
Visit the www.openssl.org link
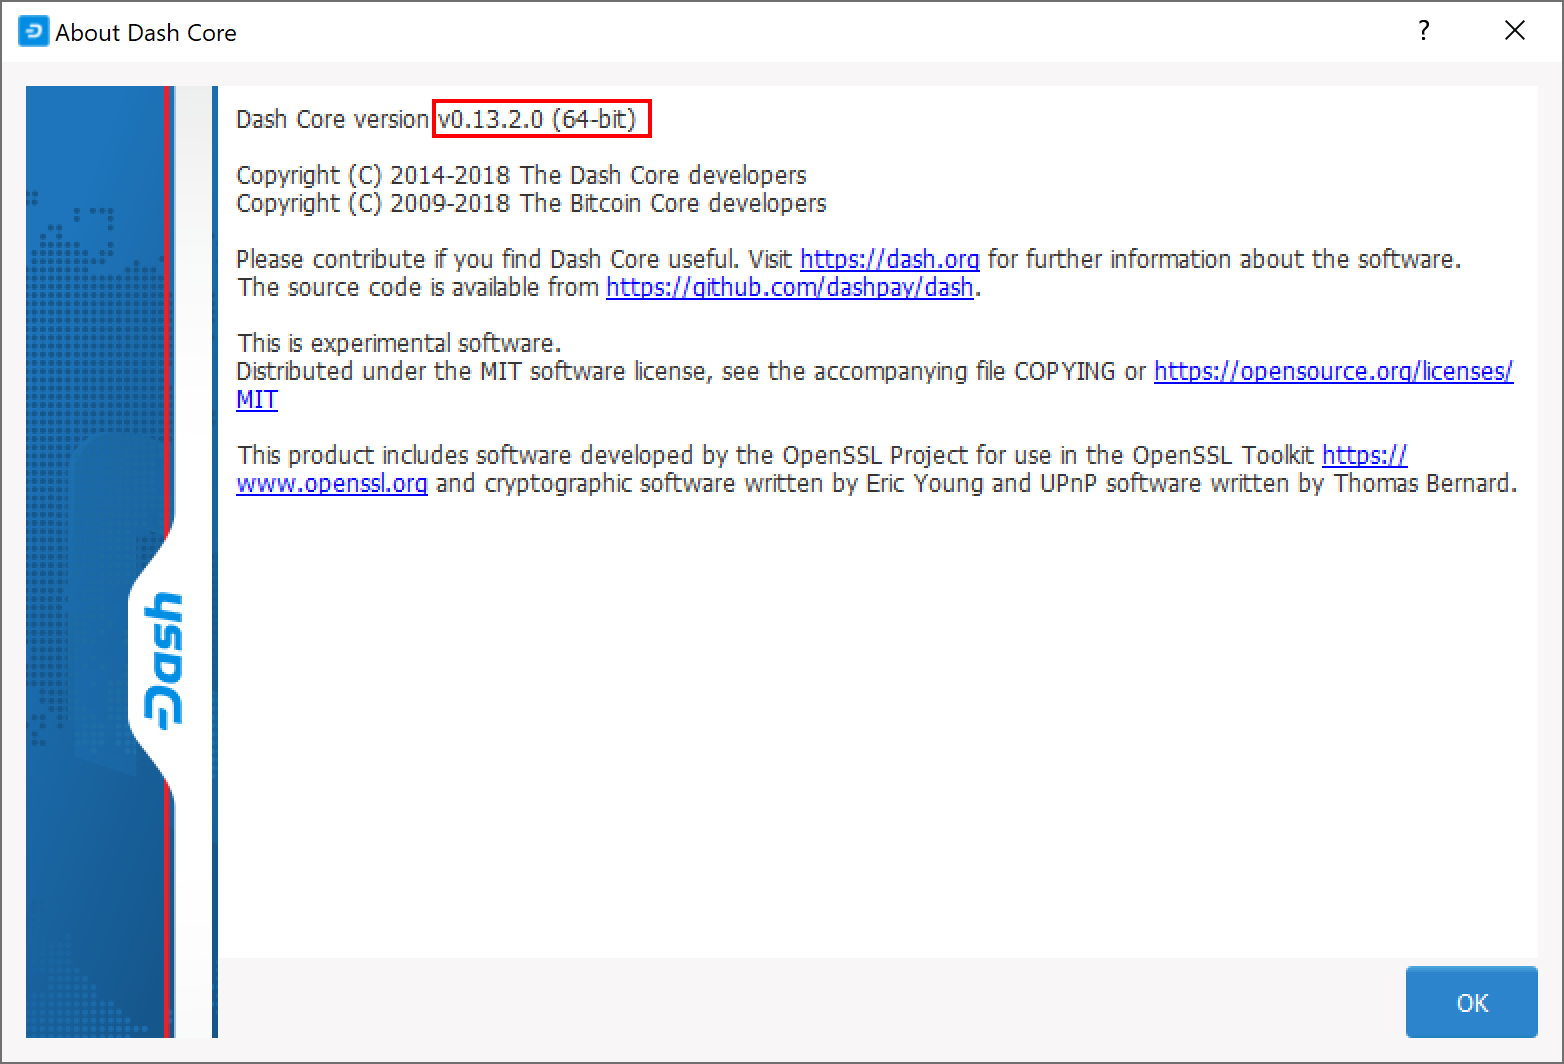332,484
